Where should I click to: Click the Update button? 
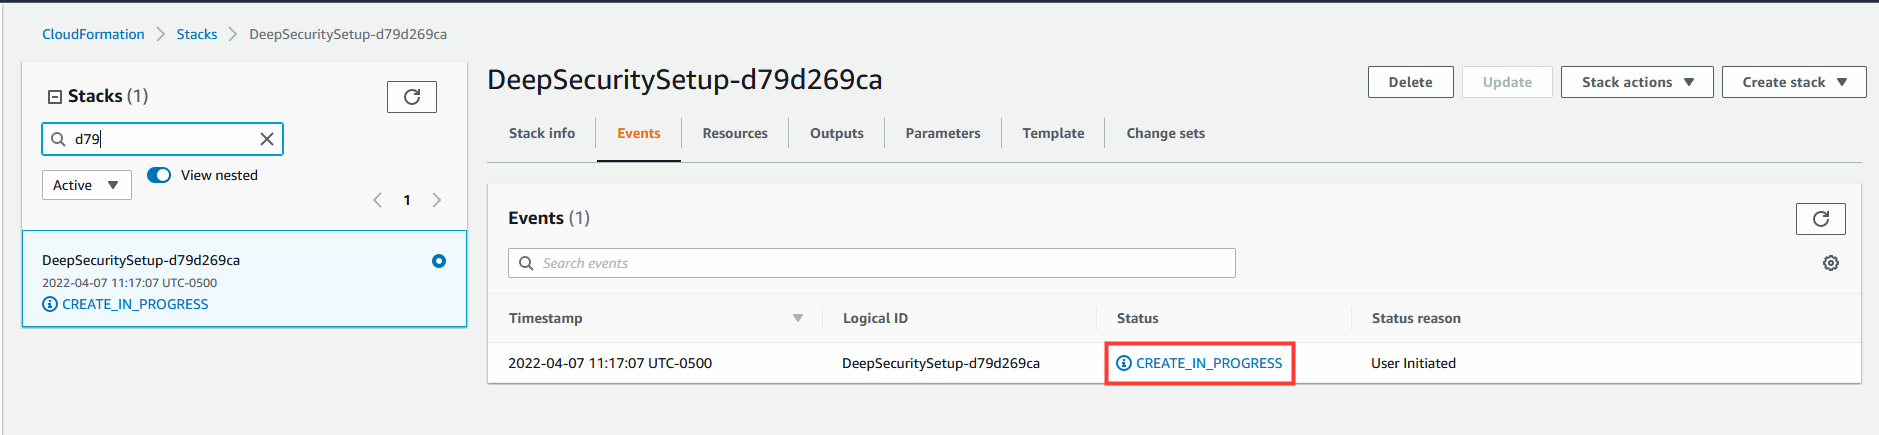click(1507, 82)
